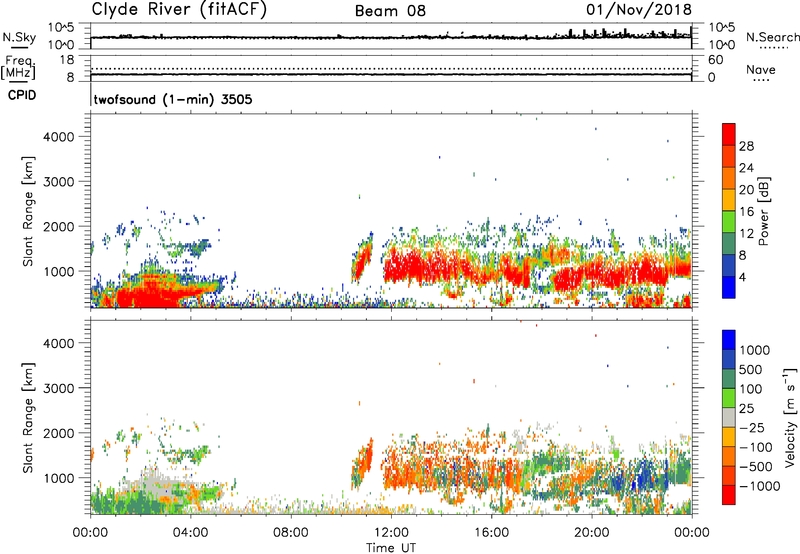
Task: Click the 'Beam 08' label
Action: (x=390, y=11)
